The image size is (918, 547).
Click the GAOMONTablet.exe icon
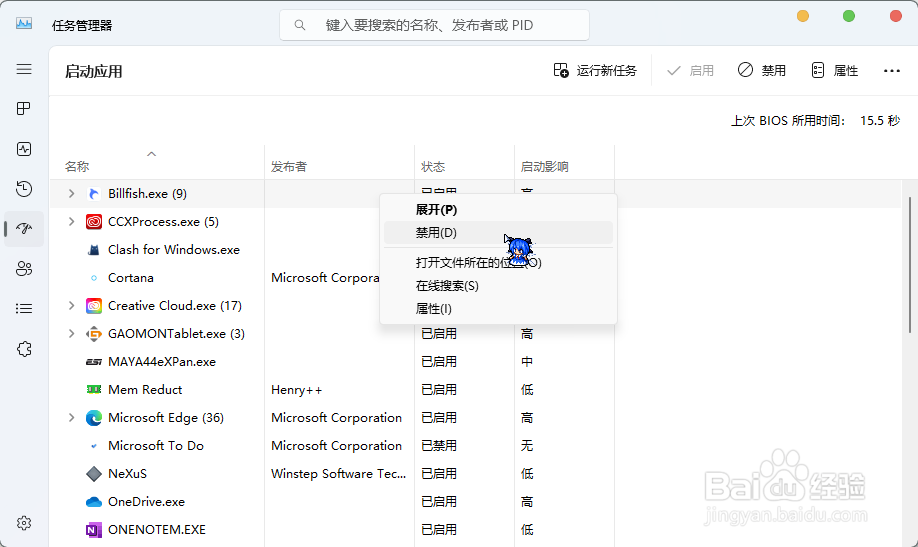click(x=94, y=334)
